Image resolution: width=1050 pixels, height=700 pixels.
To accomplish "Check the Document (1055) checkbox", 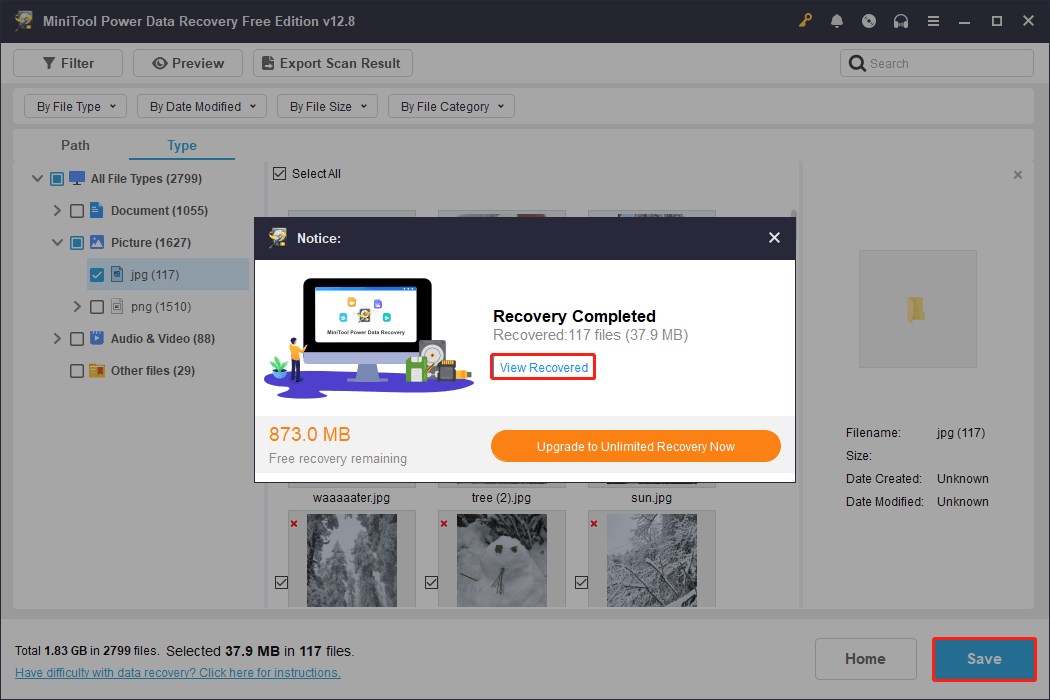I will 77,210.
